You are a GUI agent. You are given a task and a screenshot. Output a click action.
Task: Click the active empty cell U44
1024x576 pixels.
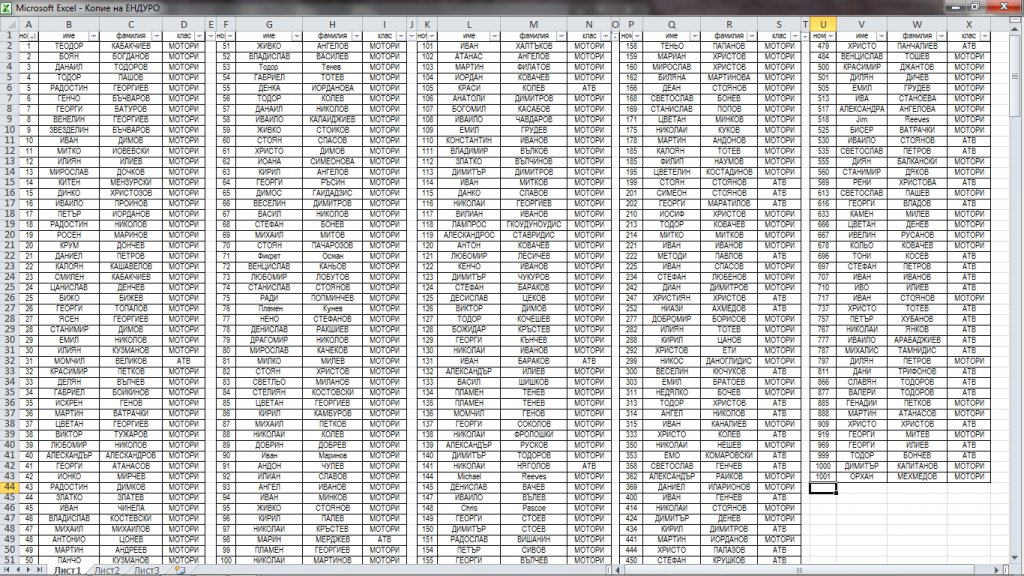(x=823, y=487)
